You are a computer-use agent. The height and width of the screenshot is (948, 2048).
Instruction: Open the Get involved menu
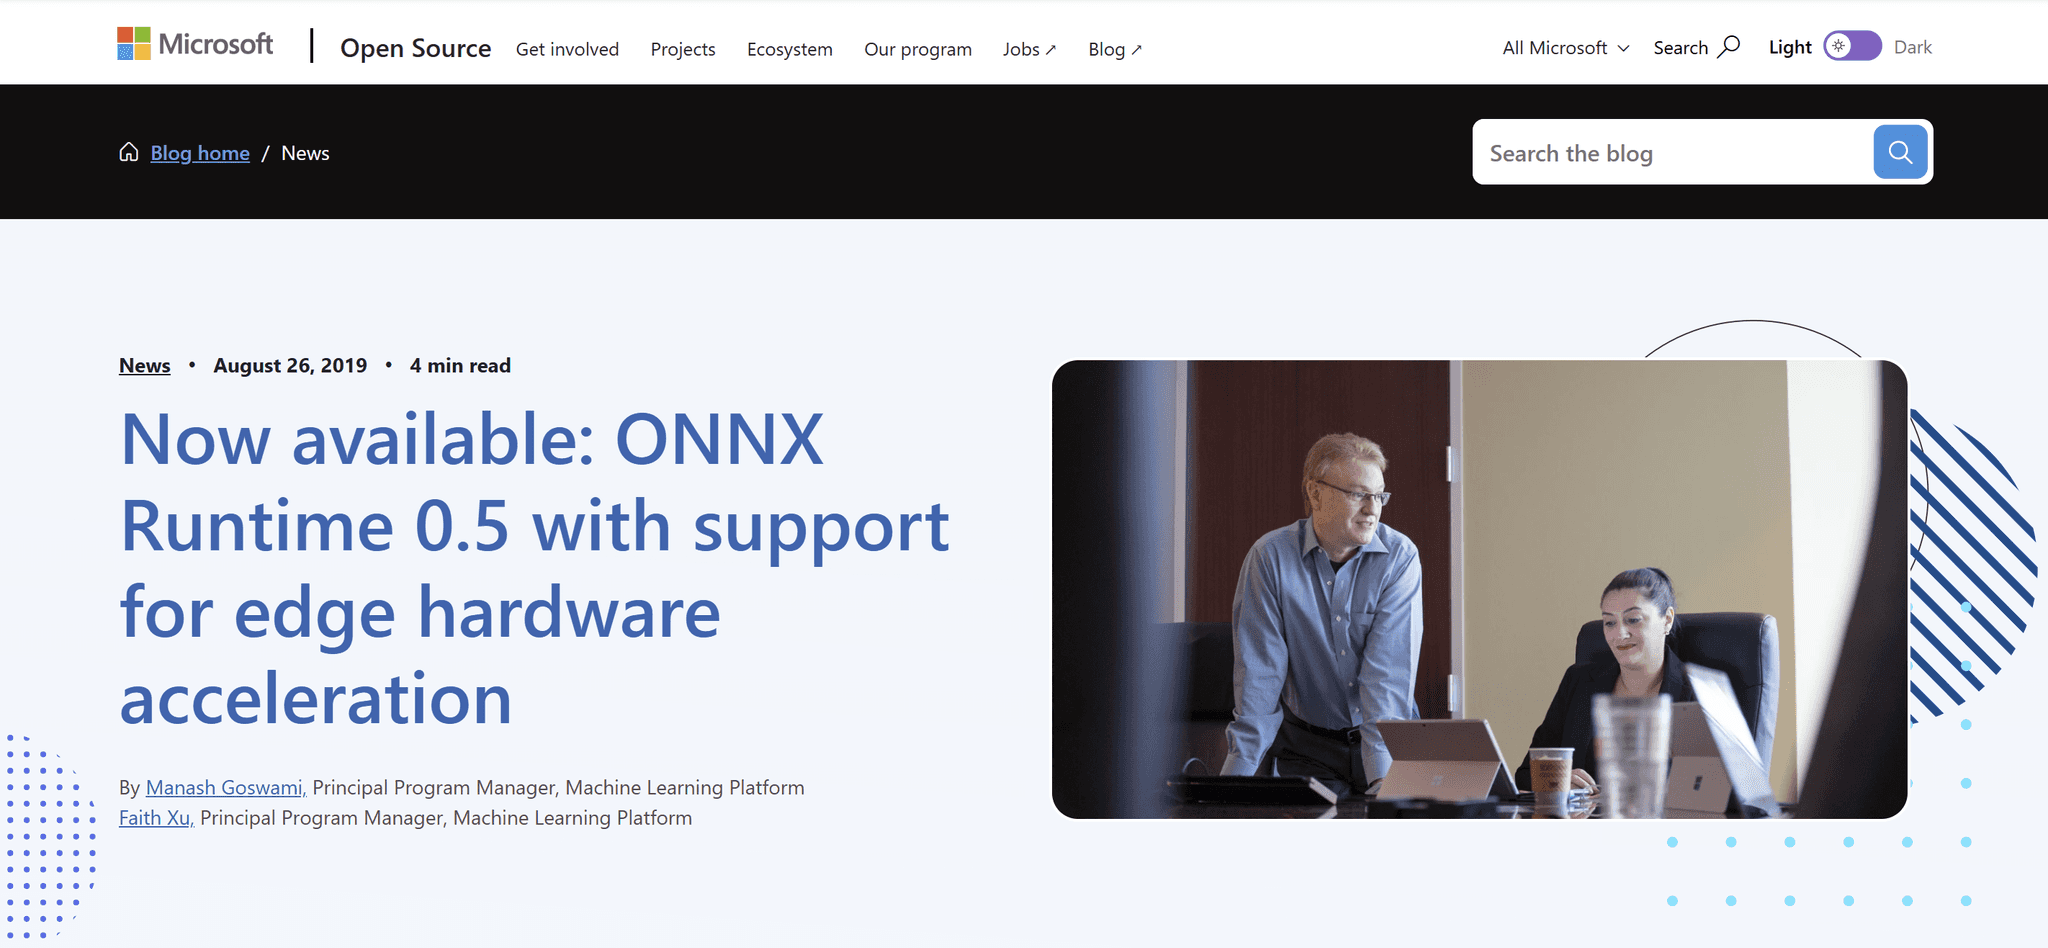(x=567, y=49)
